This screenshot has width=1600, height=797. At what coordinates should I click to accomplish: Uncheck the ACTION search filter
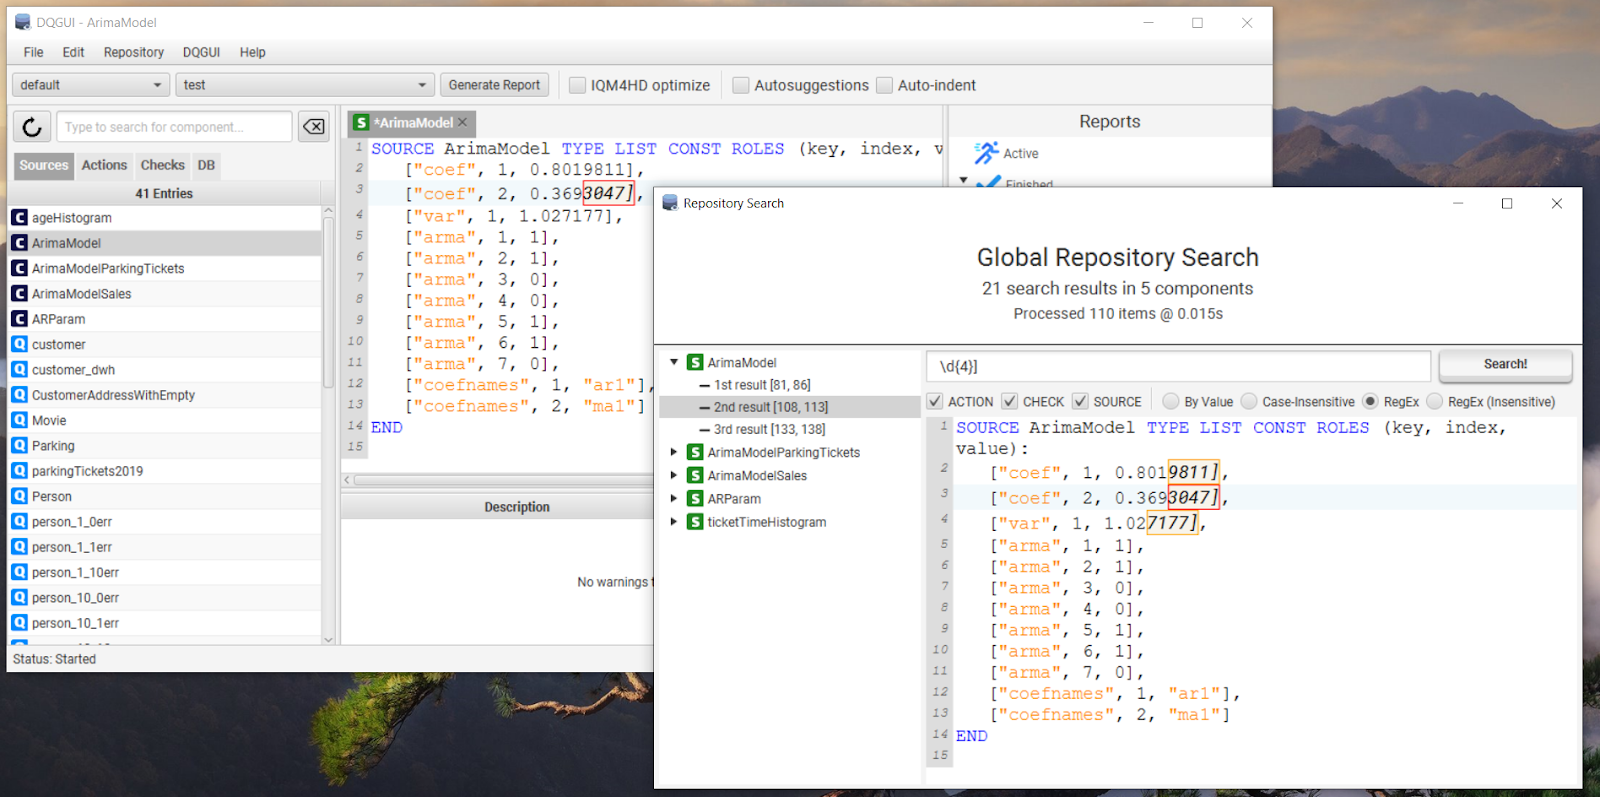(935, 402)
